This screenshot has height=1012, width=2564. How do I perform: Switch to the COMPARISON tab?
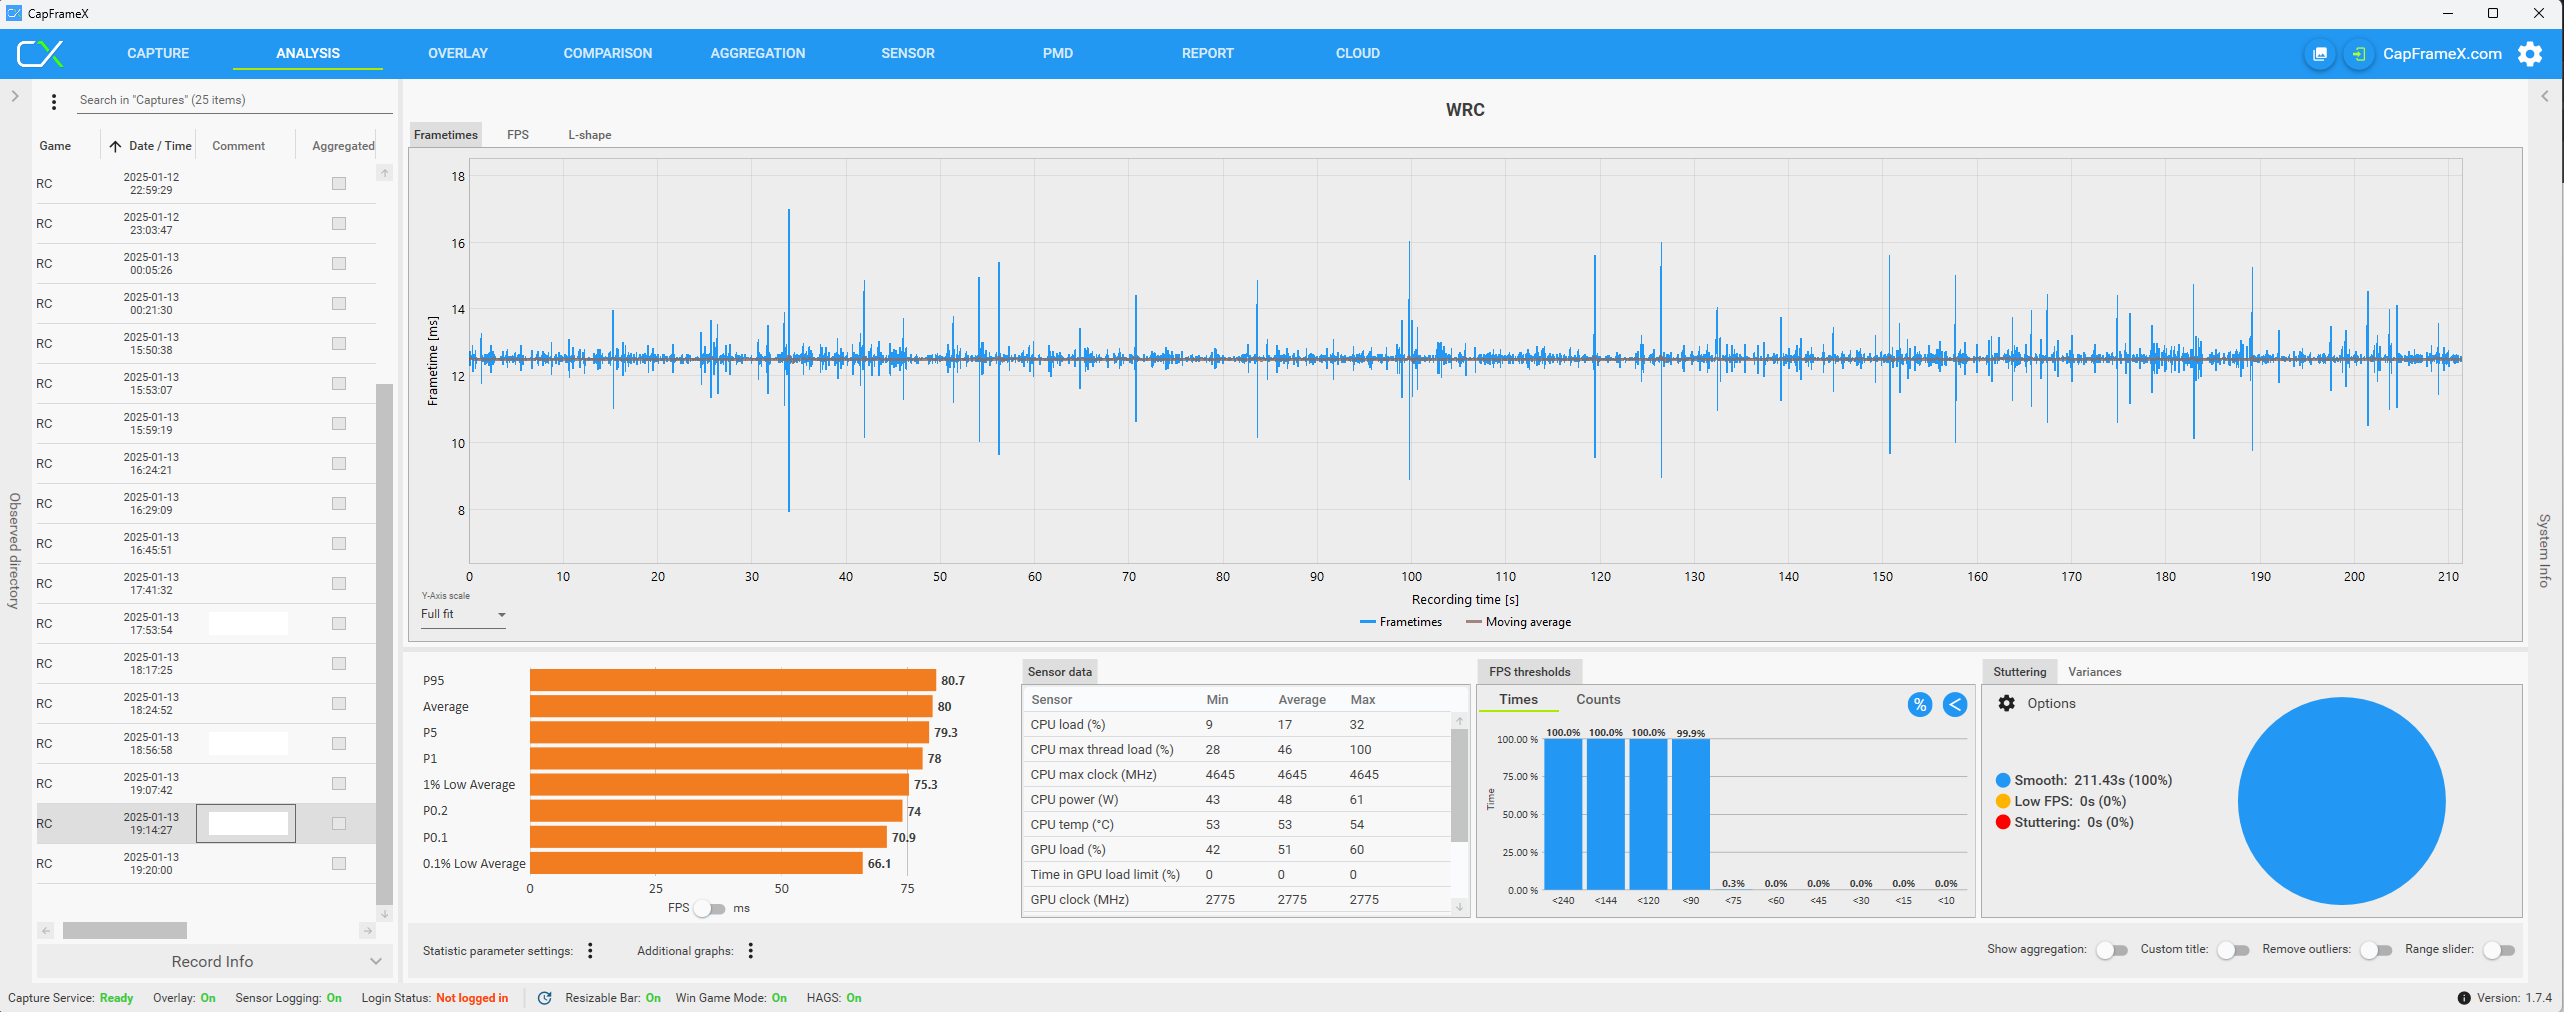[x=607, y=54]
